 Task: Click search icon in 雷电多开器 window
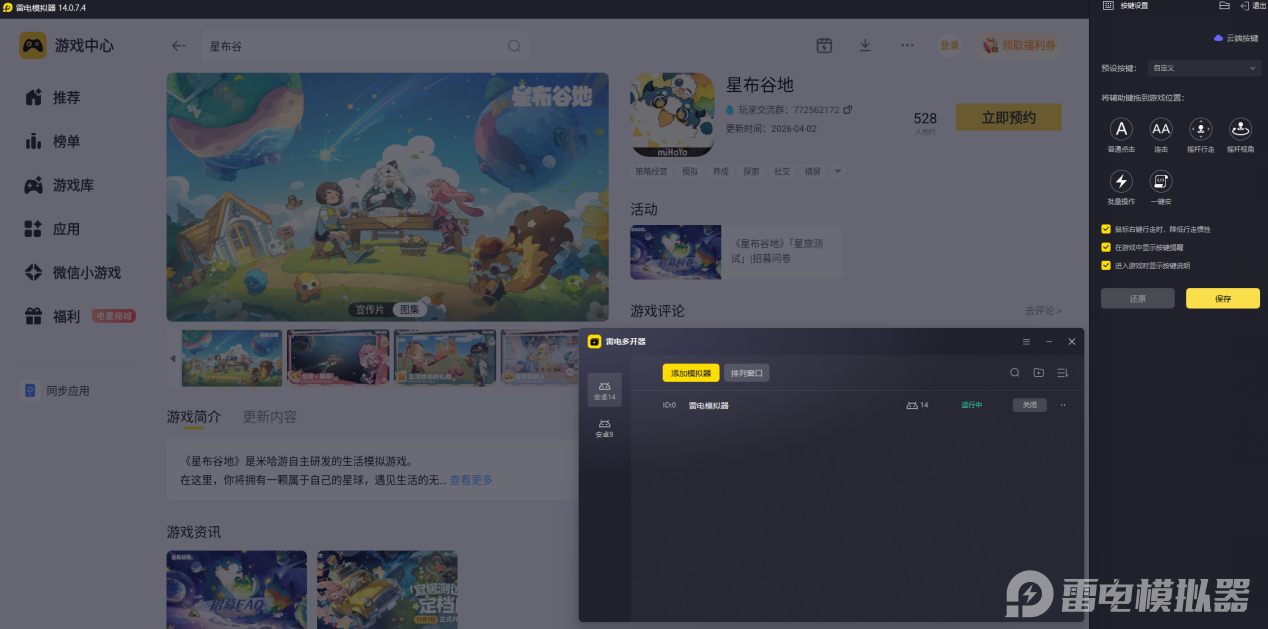1014,373
